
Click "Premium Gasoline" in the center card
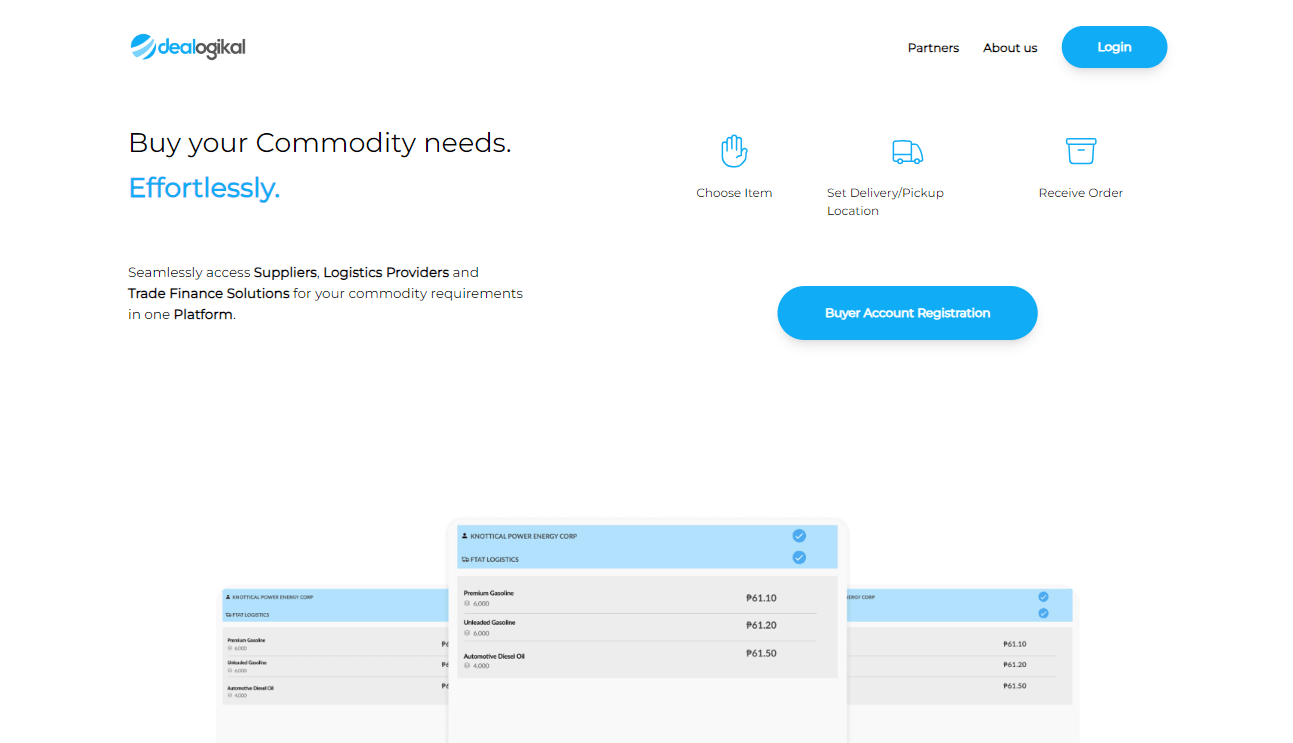click(x=488, y=593)
